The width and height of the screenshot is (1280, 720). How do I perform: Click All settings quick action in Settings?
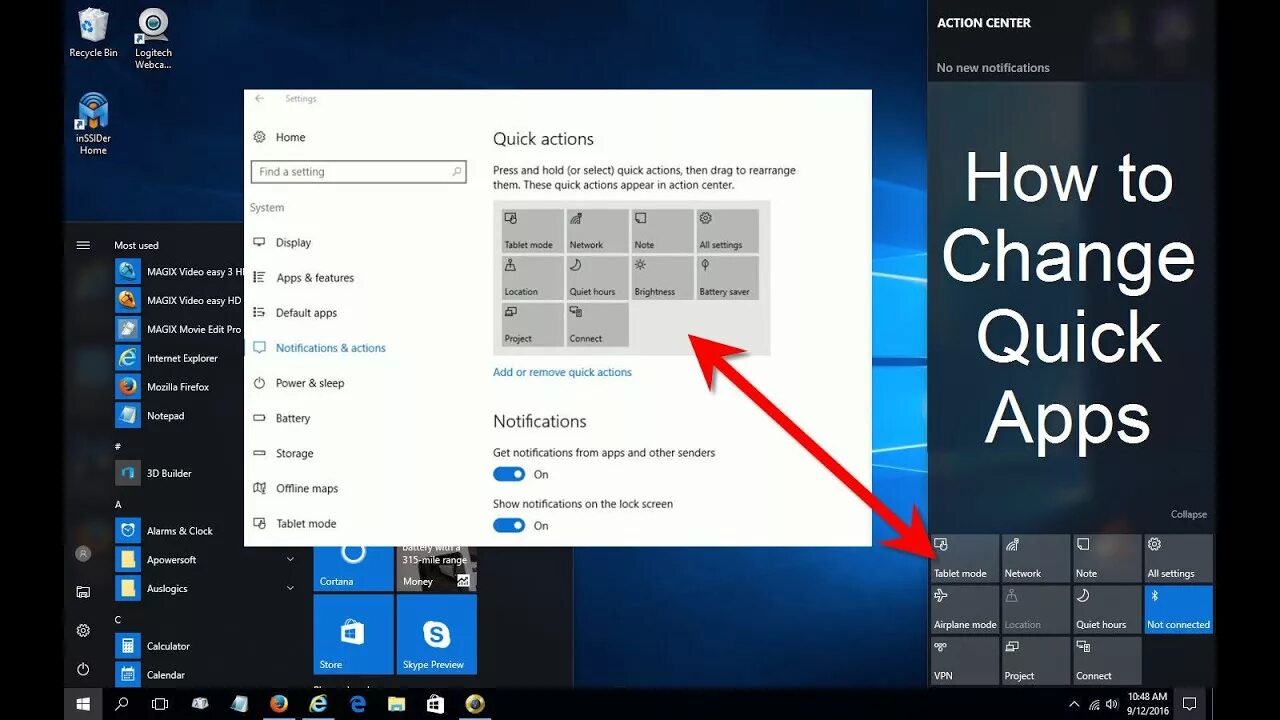[727, 230]
